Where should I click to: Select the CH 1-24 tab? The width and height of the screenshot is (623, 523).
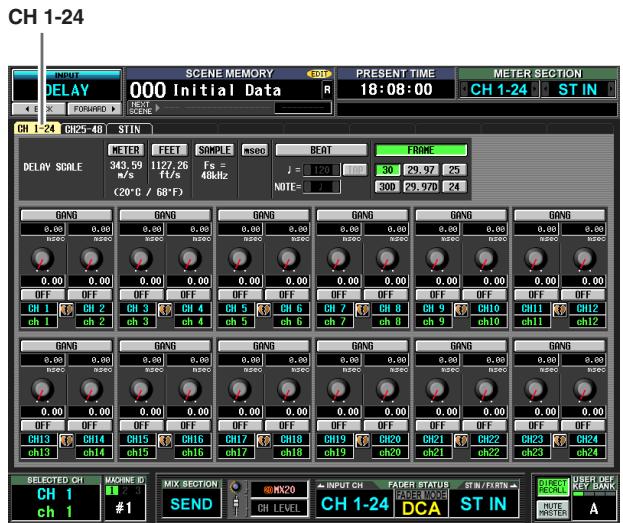pos(37,129)
